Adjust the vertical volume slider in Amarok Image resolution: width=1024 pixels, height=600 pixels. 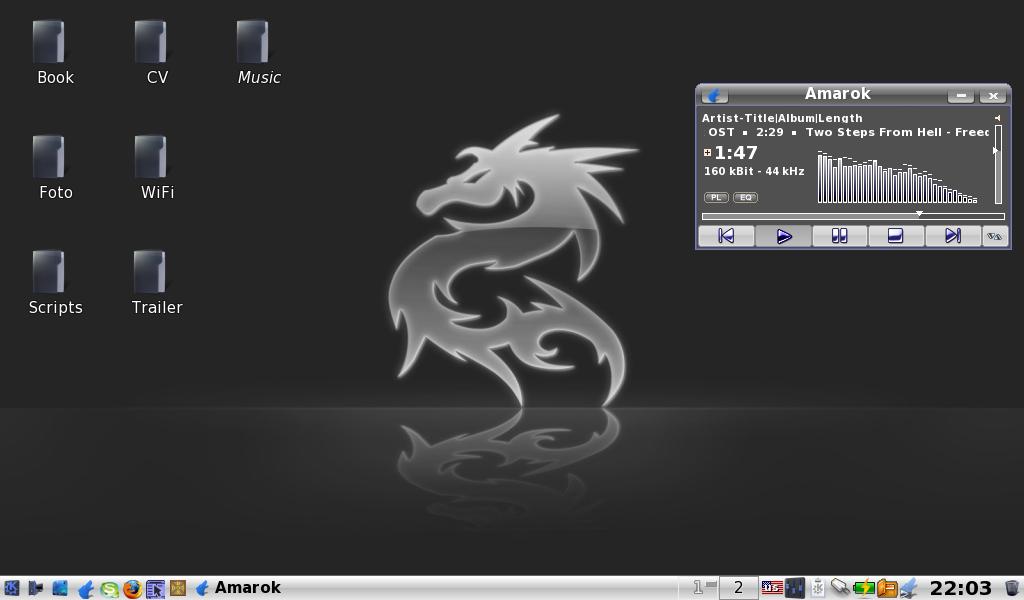[998, 165]
